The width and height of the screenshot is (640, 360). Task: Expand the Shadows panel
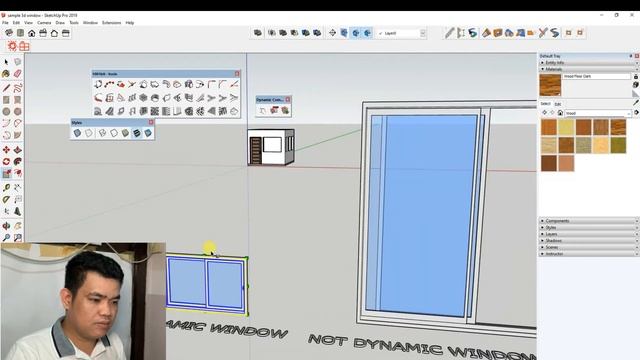588,240
